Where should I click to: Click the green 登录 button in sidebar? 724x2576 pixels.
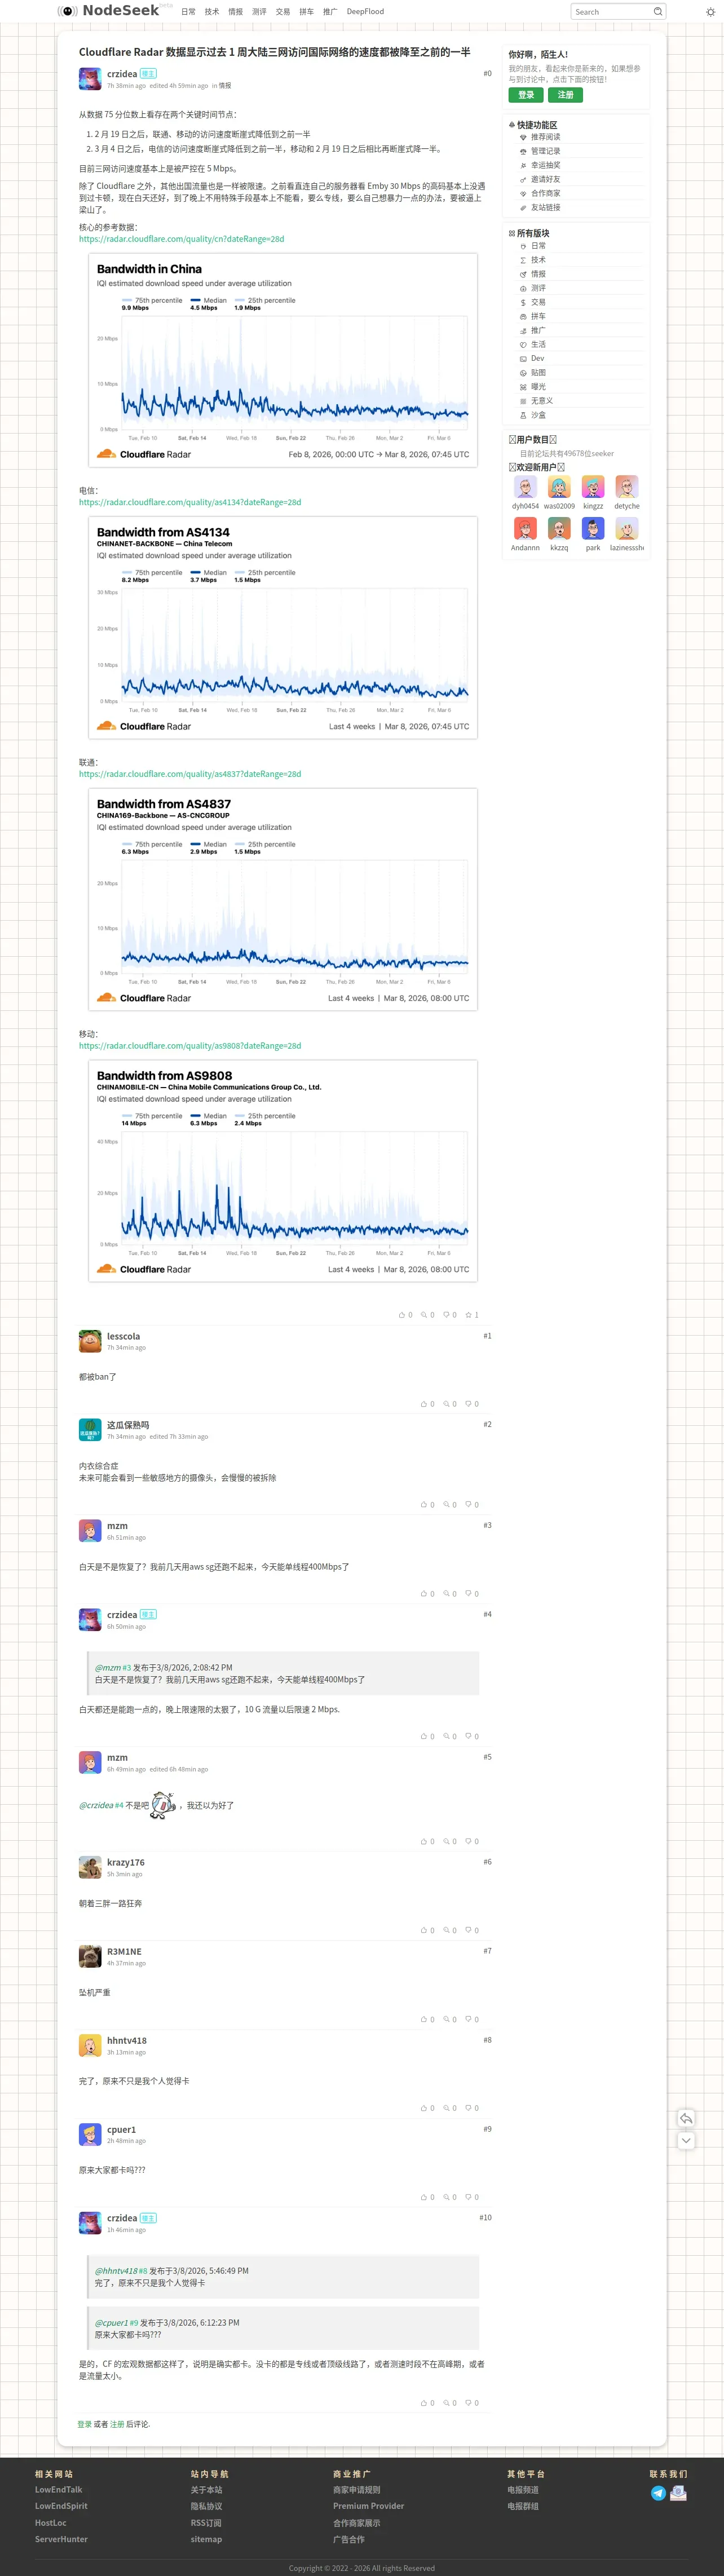[526, 95]
